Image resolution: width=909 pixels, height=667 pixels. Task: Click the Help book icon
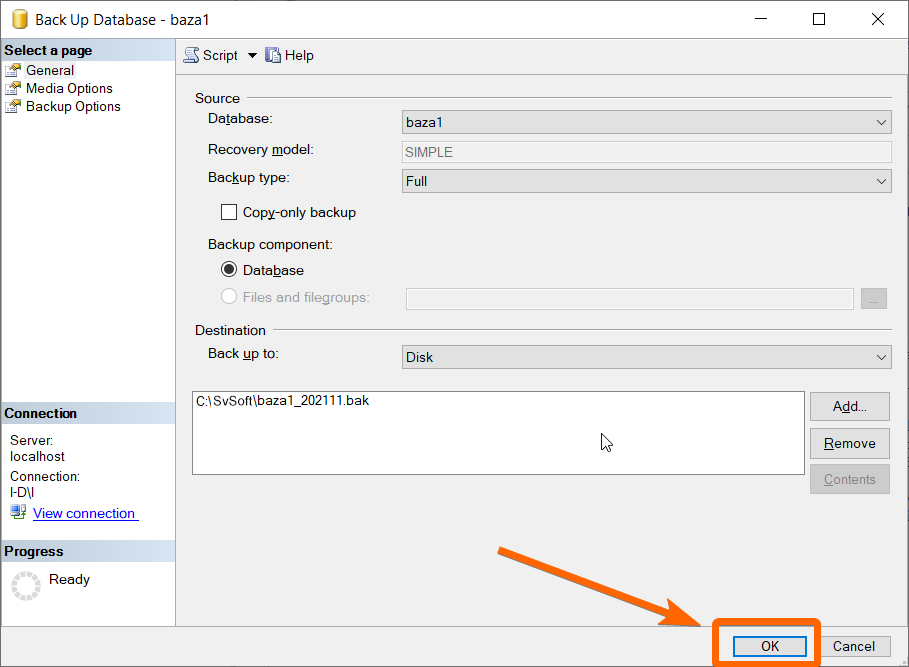tap(272, 55)
